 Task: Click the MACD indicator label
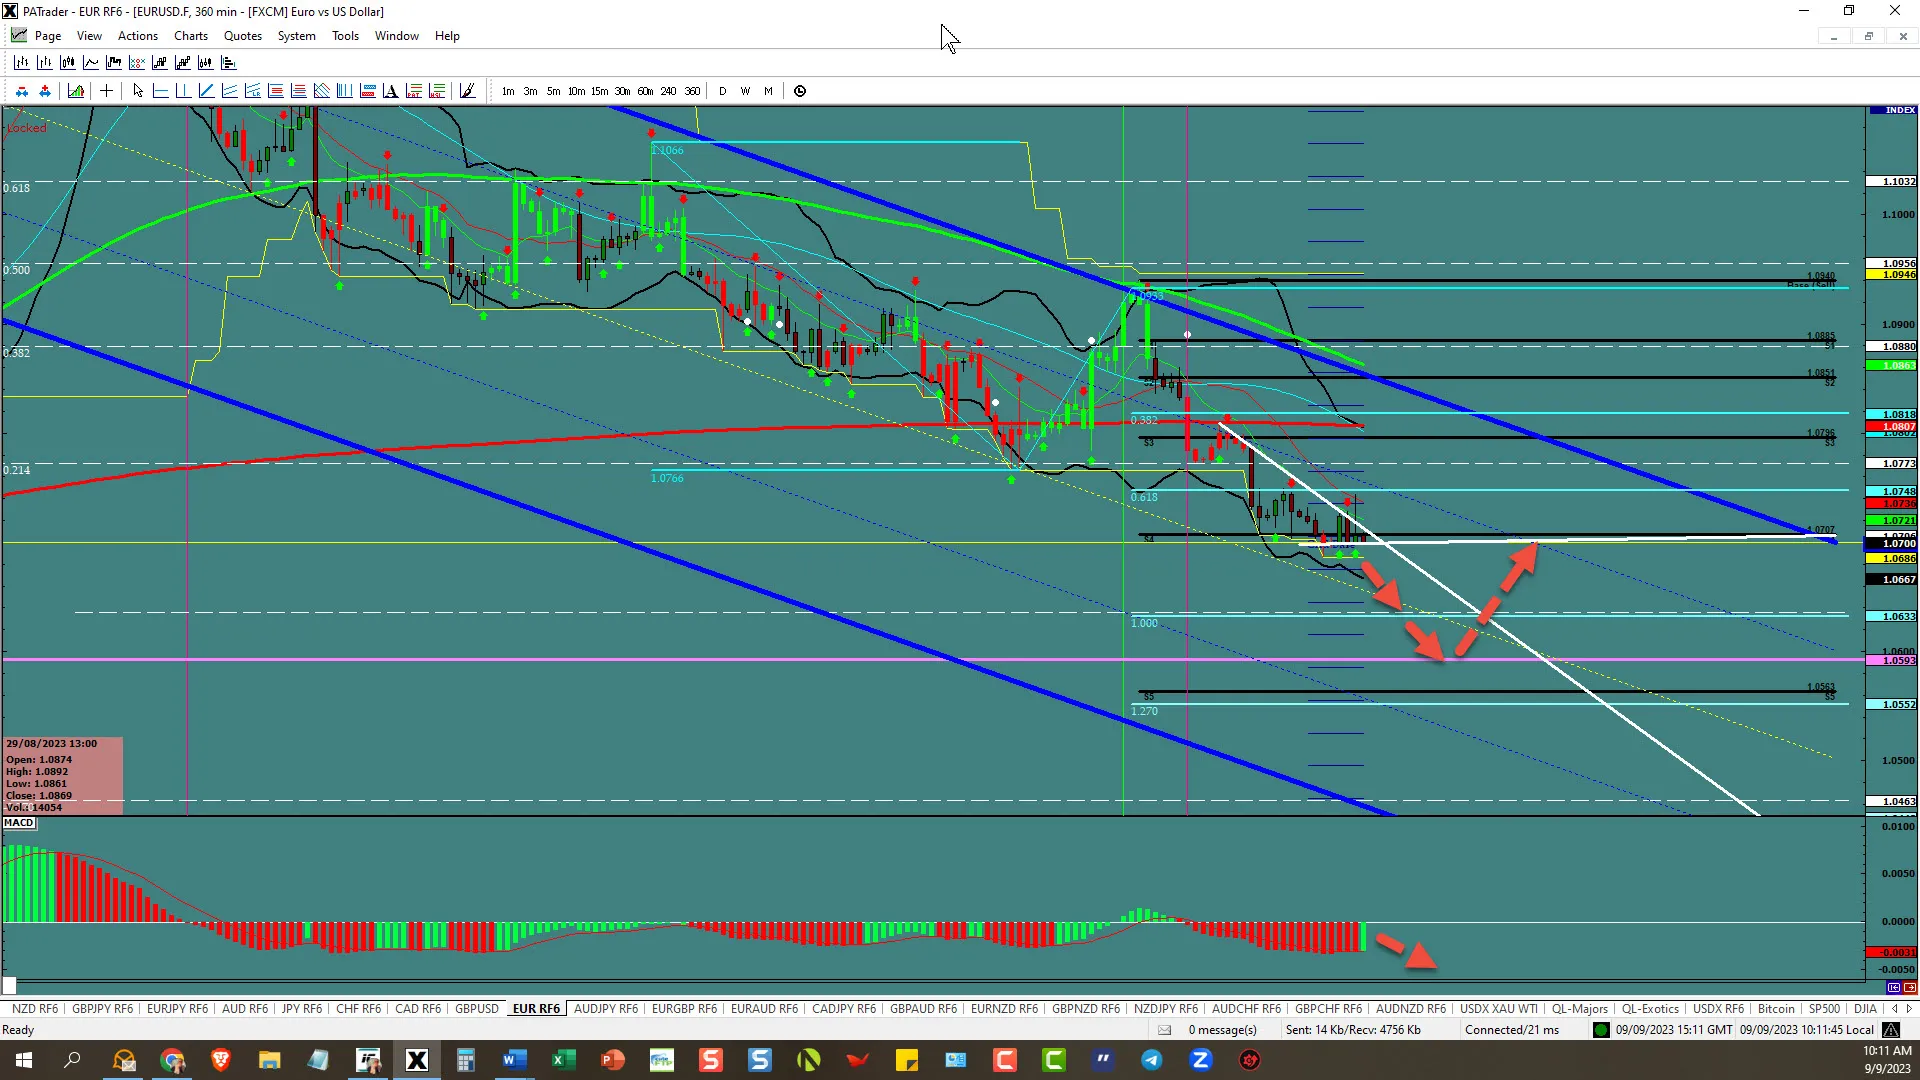coord(19,823)
